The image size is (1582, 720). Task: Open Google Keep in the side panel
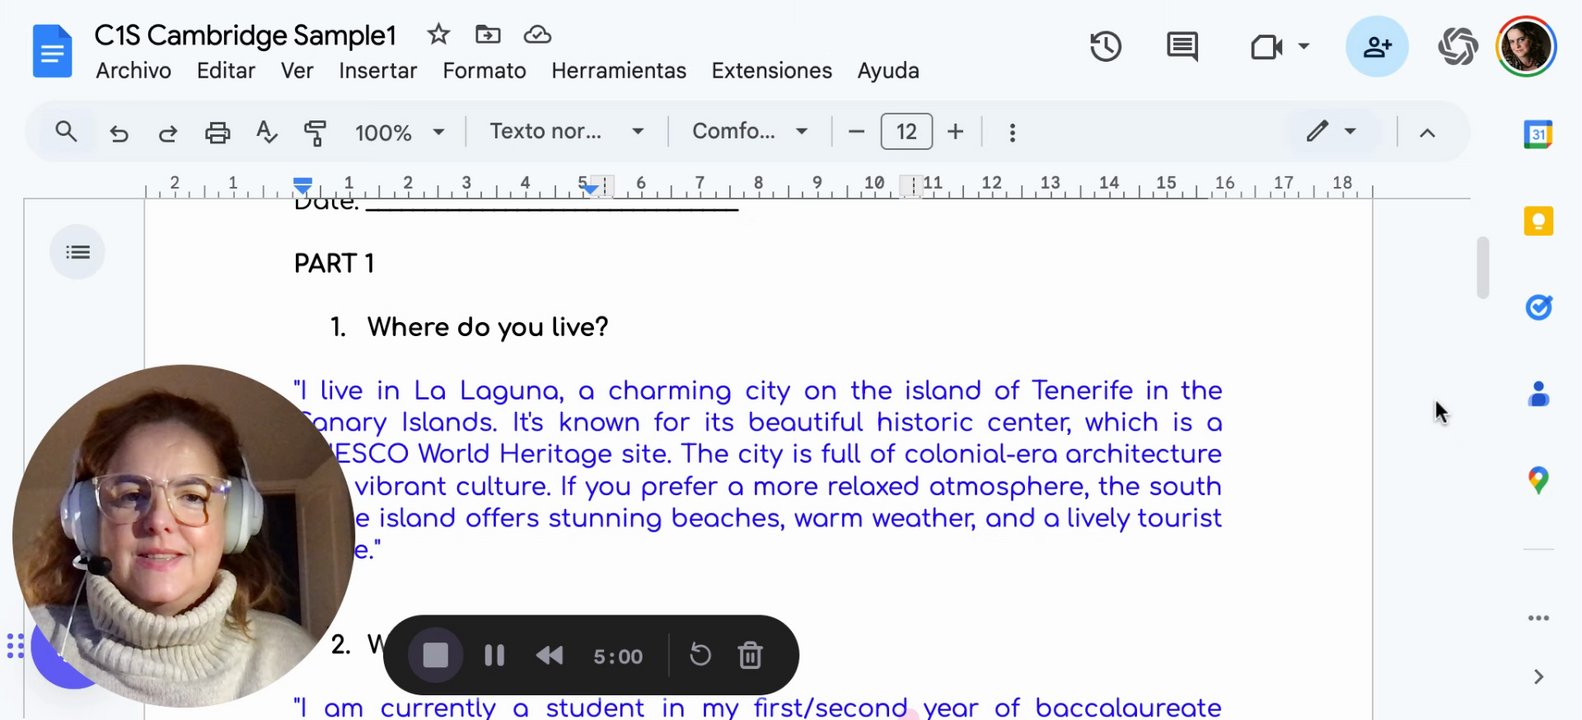click(1538, 221)
